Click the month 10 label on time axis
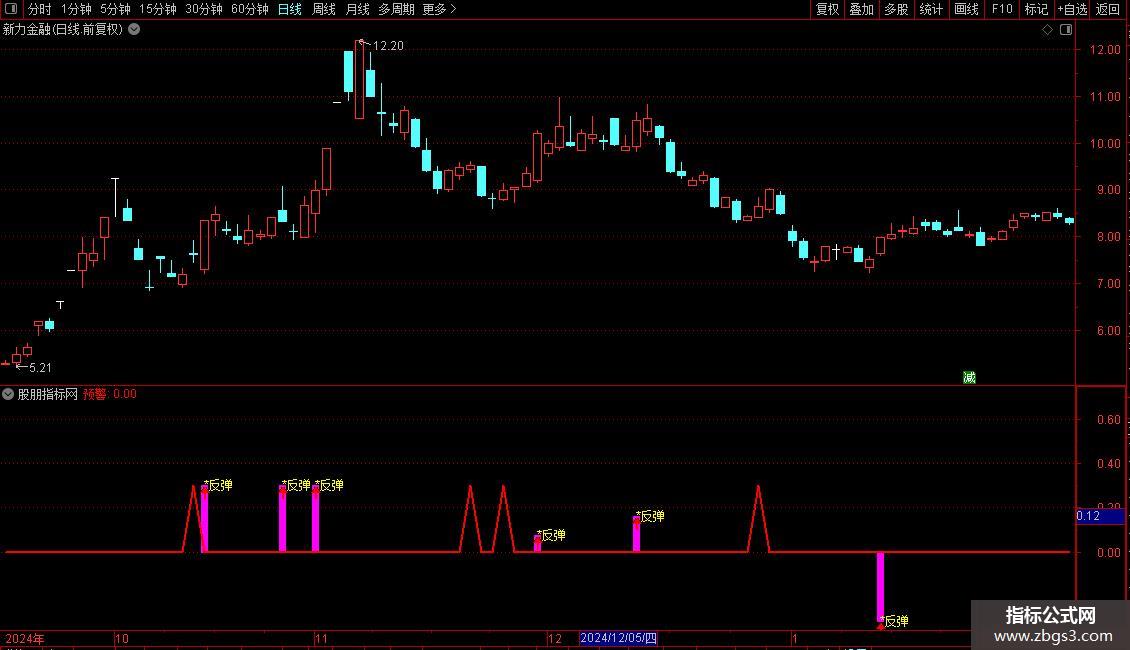This screenshot has width=1130, height=650. click(x=122, y=638)
